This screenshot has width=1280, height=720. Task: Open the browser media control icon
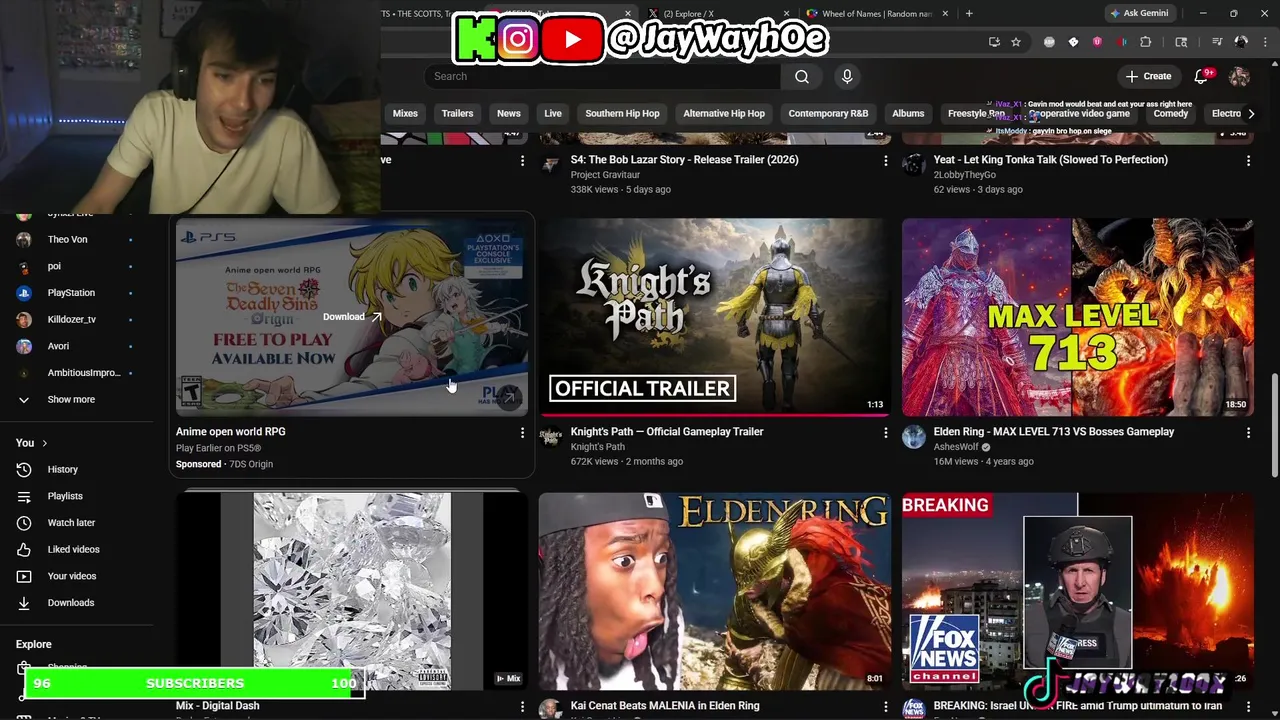point(1216,42)
